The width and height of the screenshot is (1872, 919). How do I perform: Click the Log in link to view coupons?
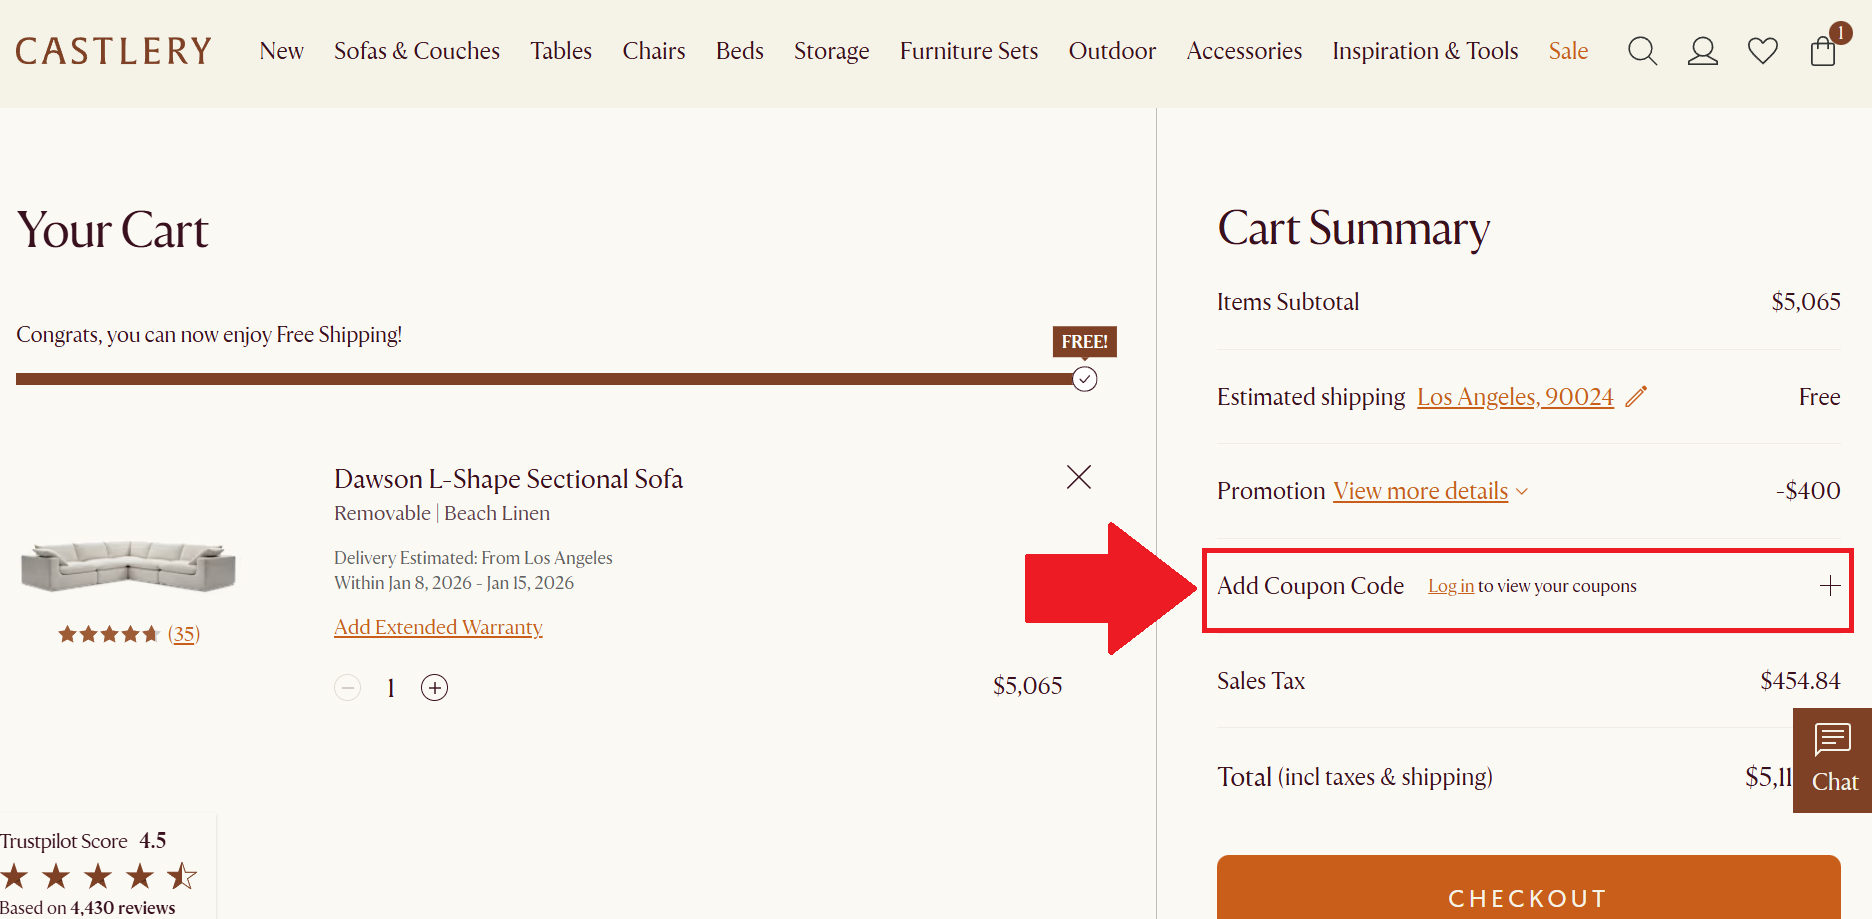click(1450, 586)
